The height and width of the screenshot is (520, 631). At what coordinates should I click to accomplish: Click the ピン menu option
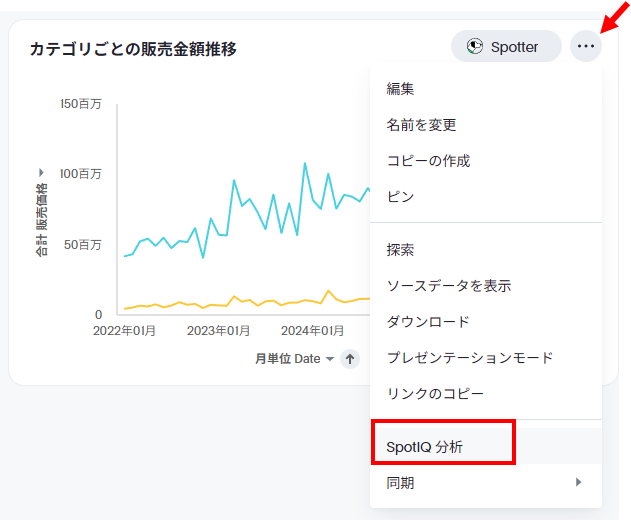400,197
